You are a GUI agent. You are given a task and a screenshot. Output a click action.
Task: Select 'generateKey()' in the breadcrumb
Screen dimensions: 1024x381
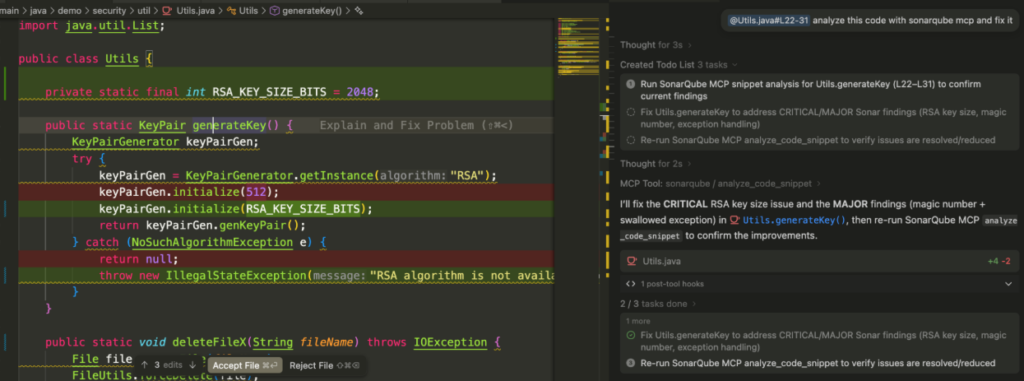312,10
